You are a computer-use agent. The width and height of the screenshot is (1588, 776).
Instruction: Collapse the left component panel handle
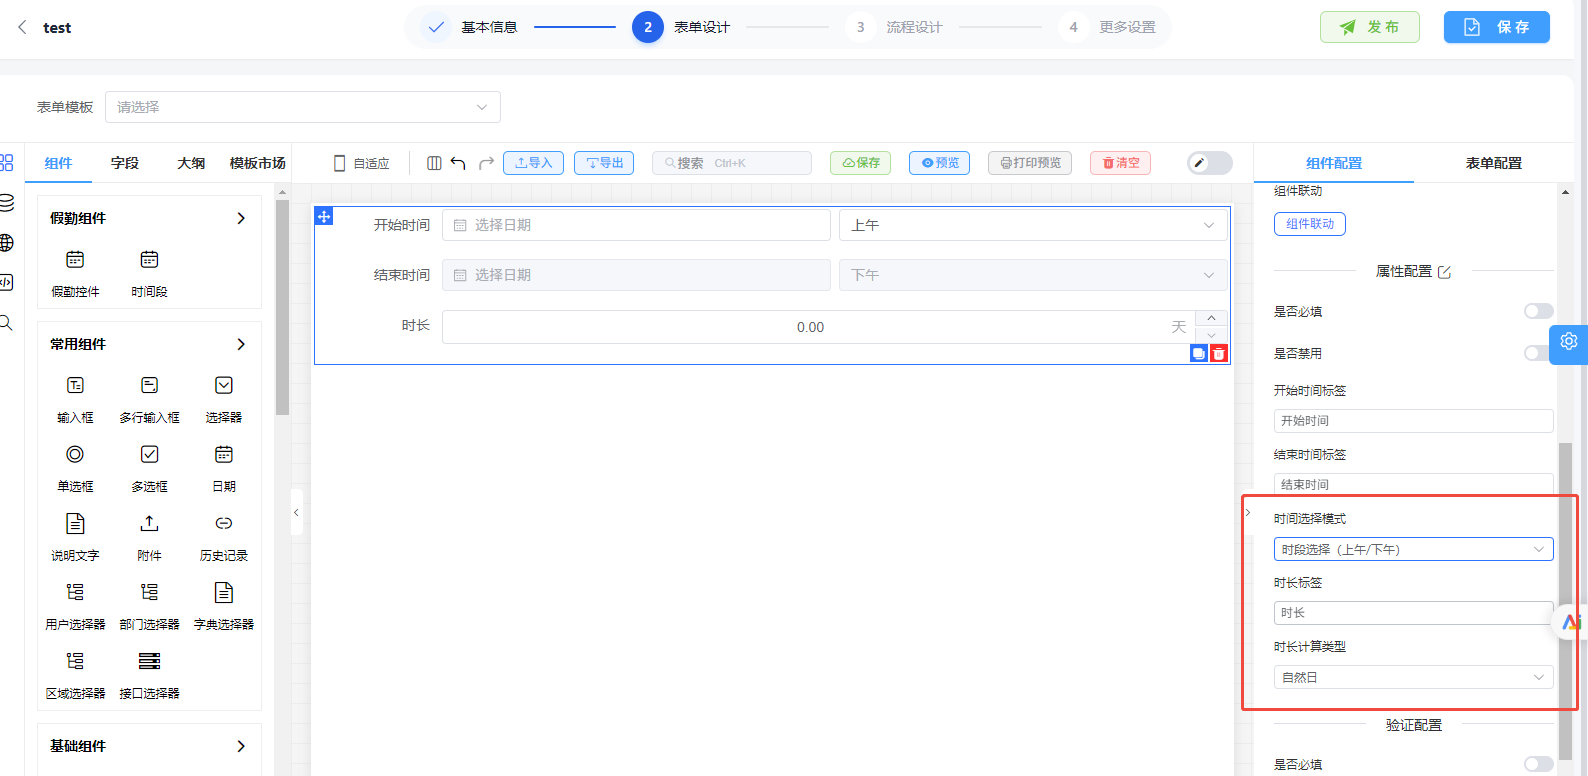[x=296, y=512]
